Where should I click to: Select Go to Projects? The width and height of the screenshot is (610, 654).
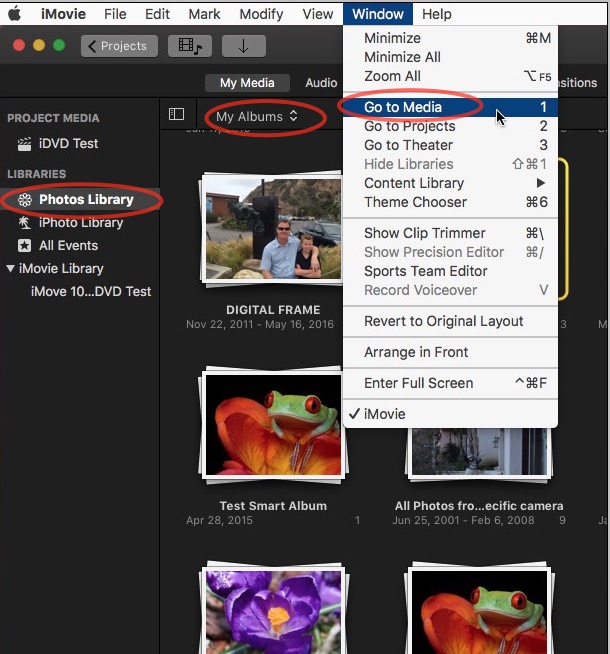click(x=450, y=126)
